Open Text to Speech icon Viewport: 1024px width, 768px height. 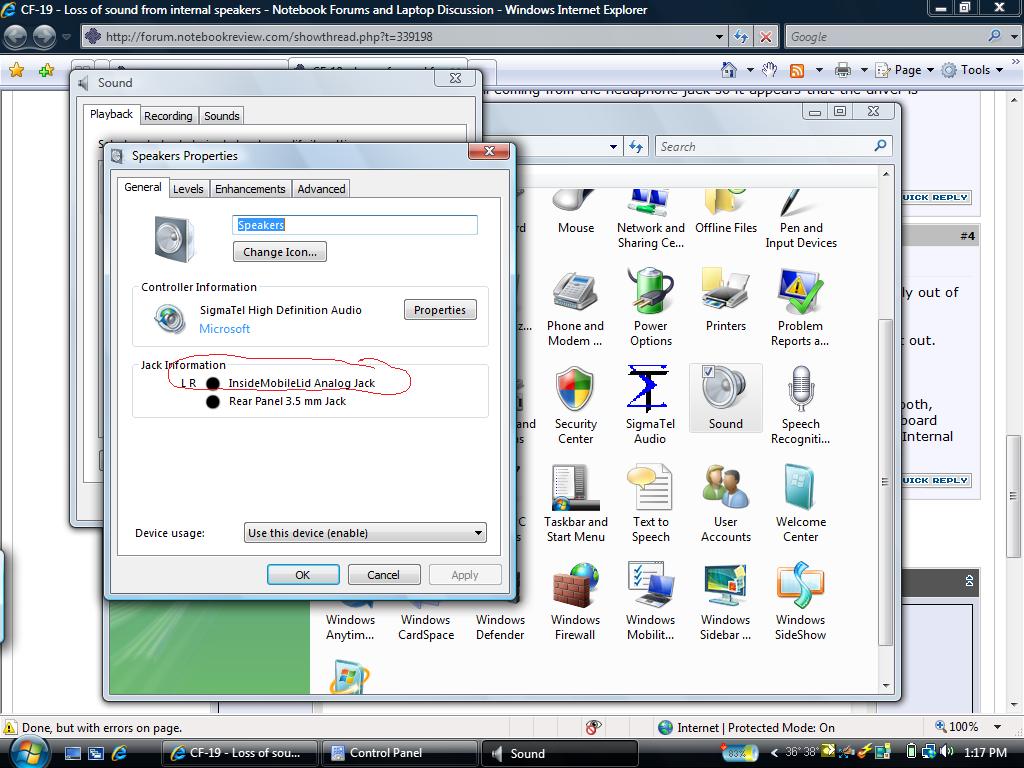click(x=650, y=503)
